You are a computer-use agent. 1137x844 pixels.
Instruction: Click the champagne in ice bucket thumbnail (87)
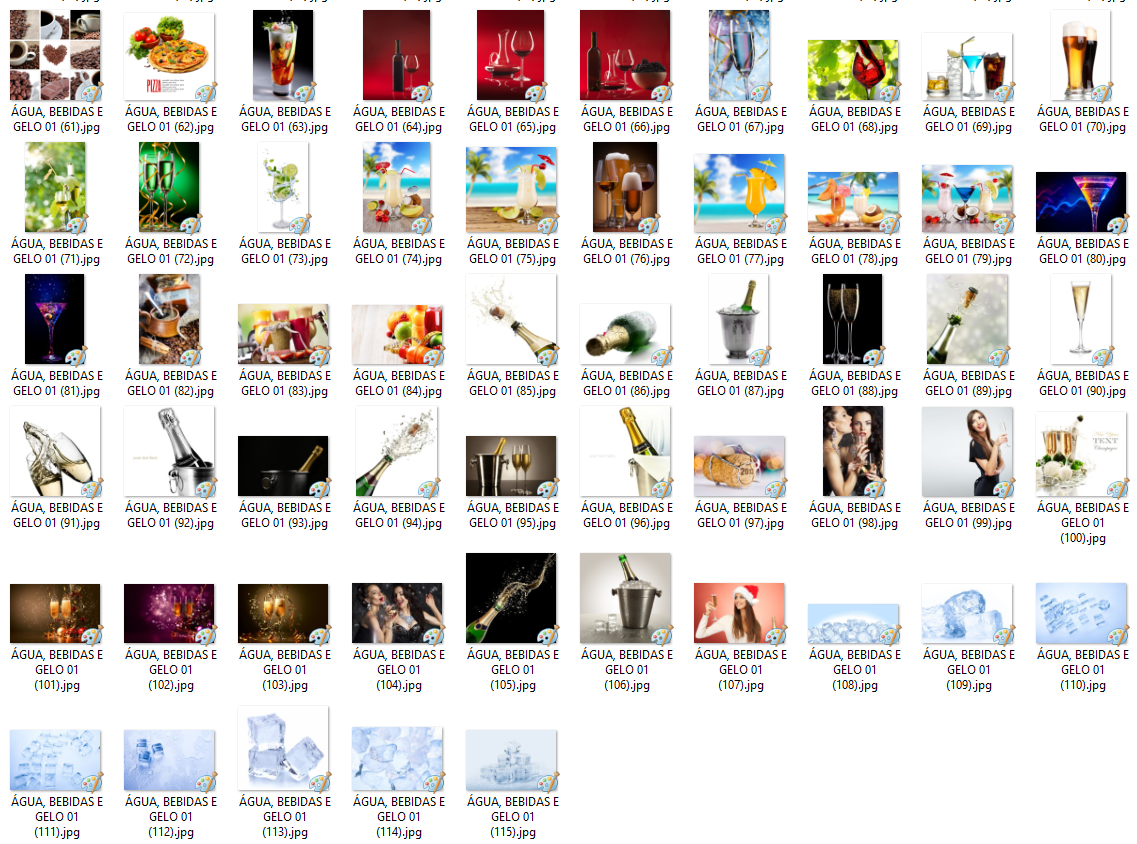pyautogui.click(x=740, y=320)
